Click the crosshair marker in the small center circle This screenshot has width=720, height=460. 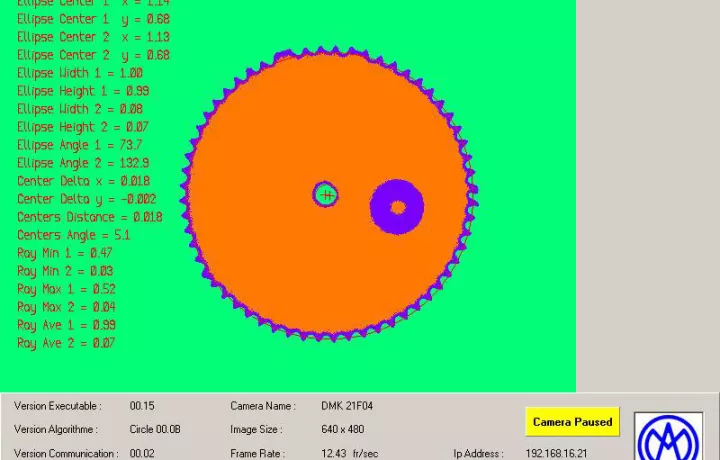click(x=326, y=195)
